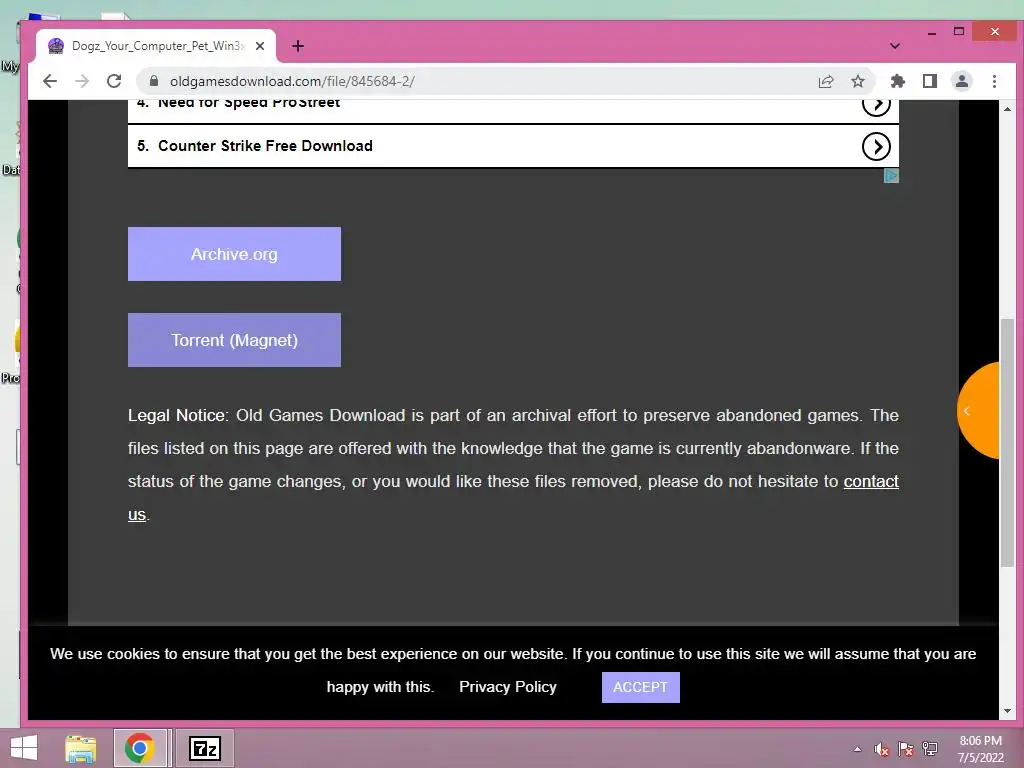Show hidden system tray icons
The width and height of the screenshot is (1024, 768).
[857, 749]
